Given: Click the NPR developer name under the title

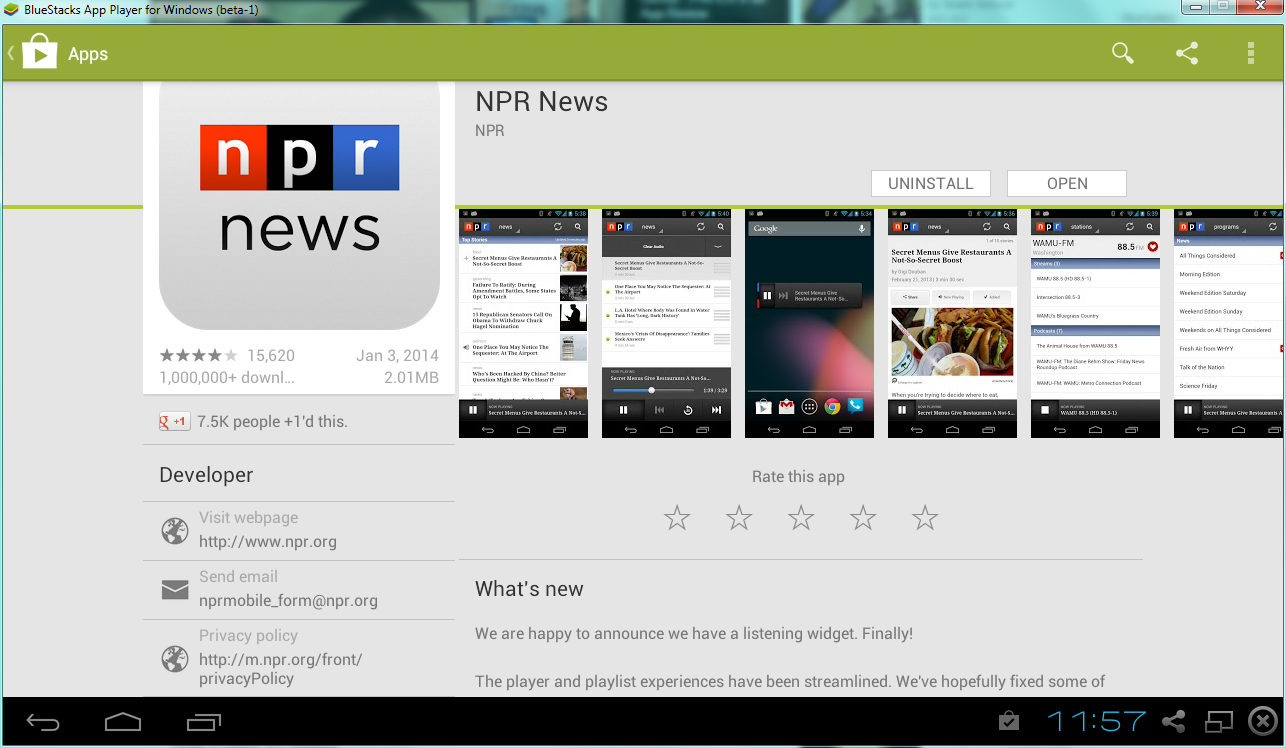Looking at the screenshot, I should pyautogui.click(x=490, y=131).
